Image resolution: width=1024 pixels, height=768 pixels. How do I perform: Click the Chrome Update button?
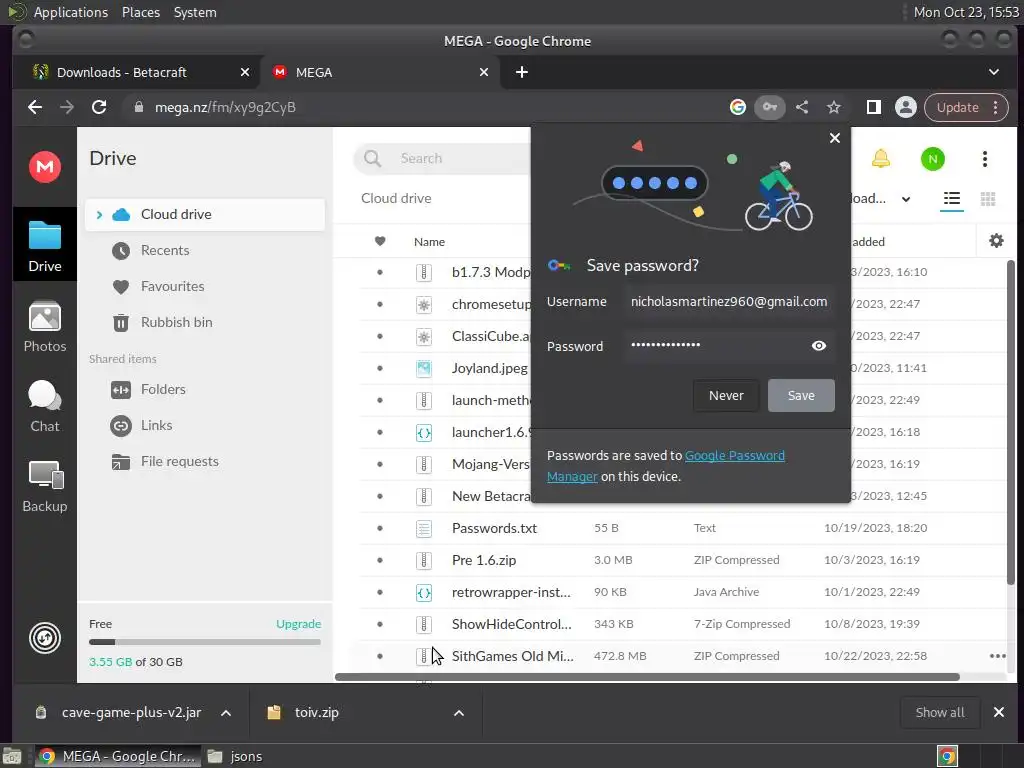(x=967, y=107)
